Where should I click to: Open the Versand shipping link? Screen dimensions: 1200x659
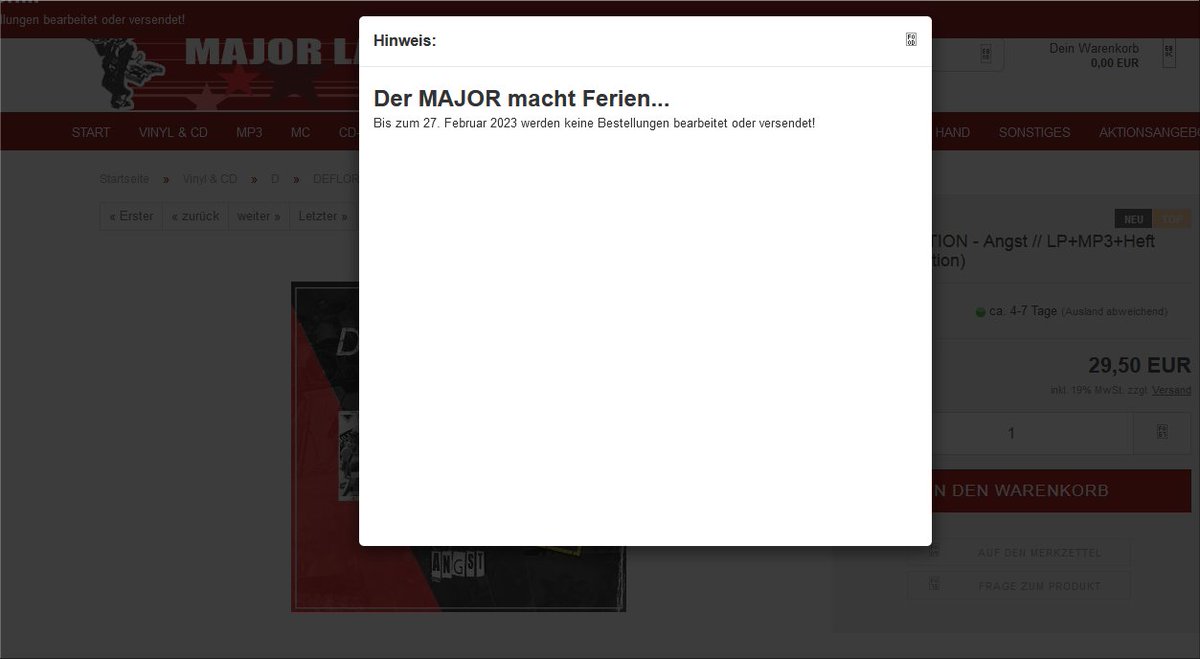pos(1171,390)
